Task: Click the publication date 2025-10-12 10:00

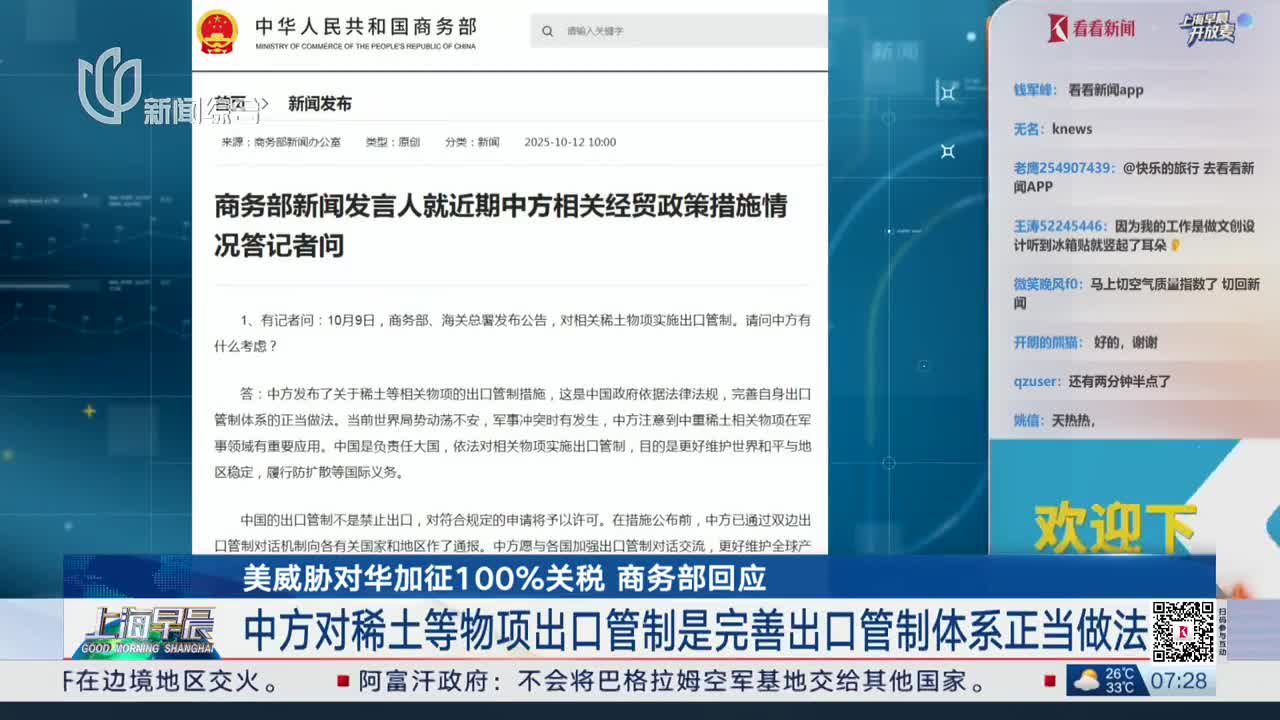Action: point(570,142)
